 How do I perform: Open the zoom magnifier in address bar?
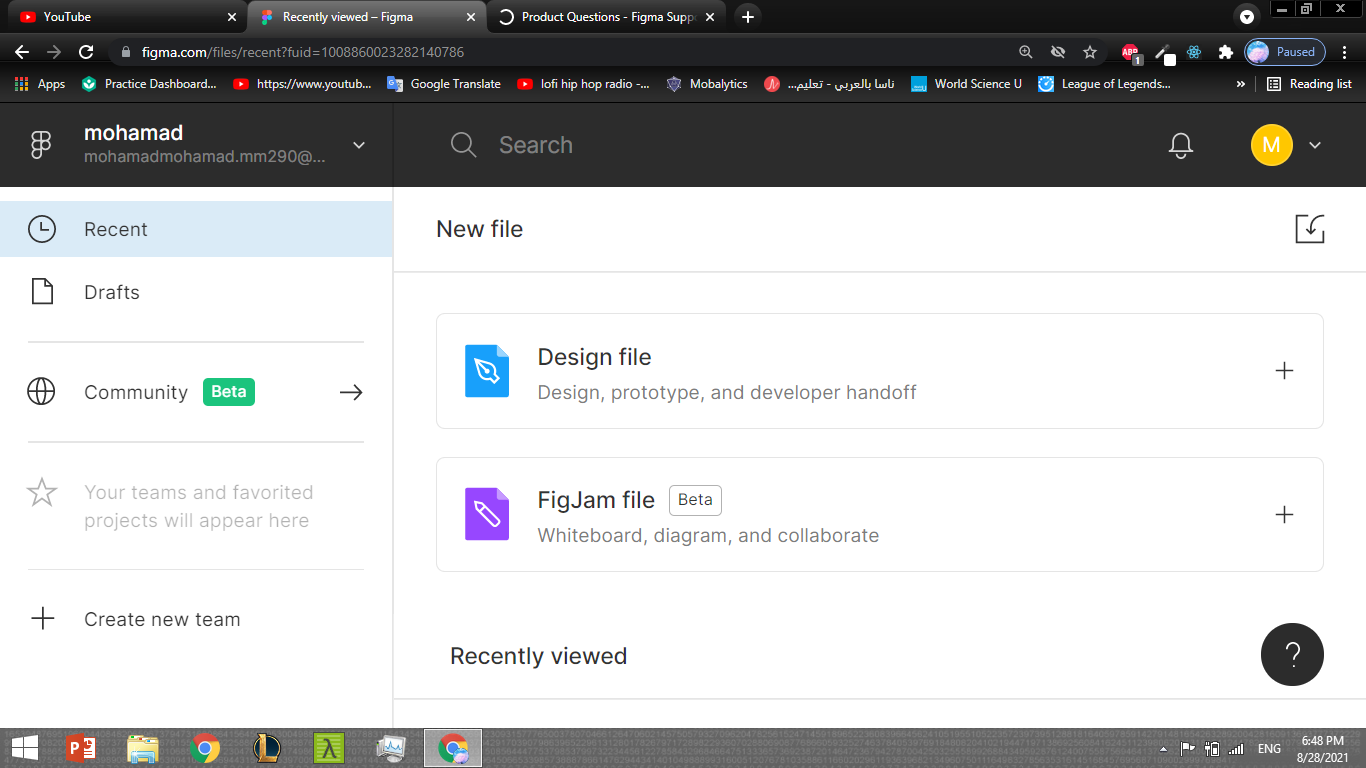pyautogui.click(x=1025, y=52)
